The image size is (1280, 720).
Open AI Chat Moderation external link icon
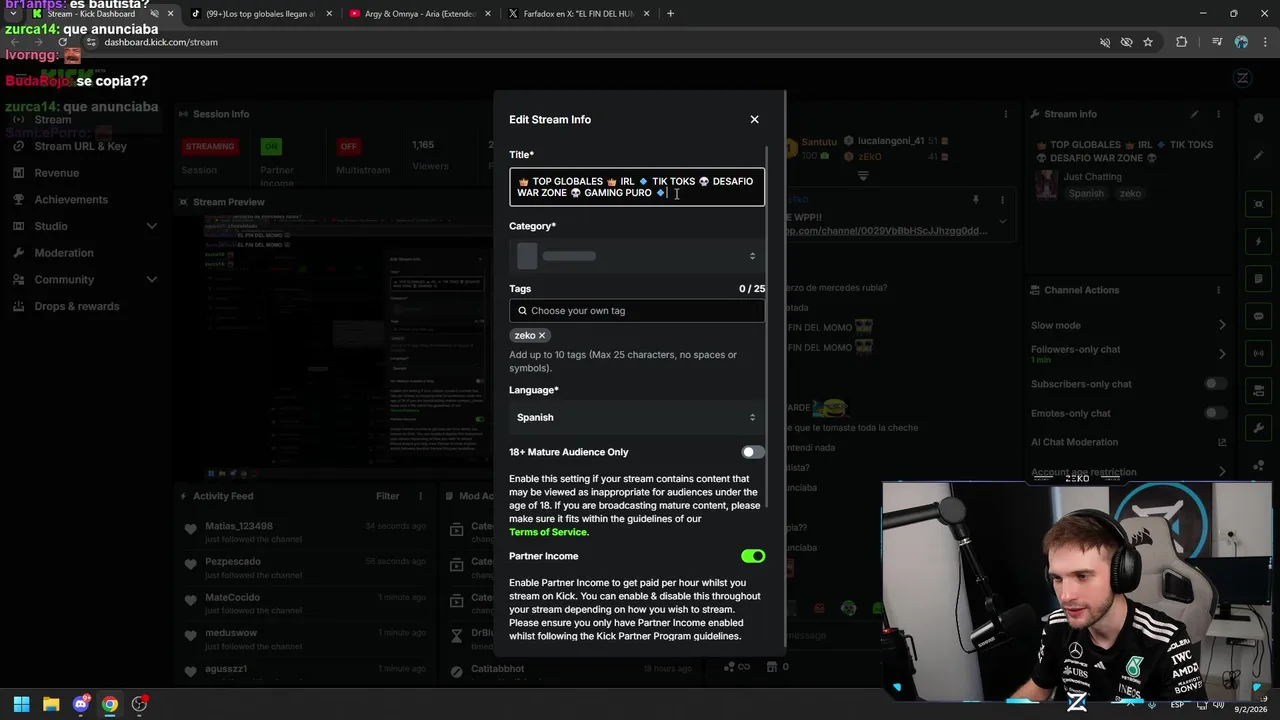pyautogui.click(x=1221, y=442)
